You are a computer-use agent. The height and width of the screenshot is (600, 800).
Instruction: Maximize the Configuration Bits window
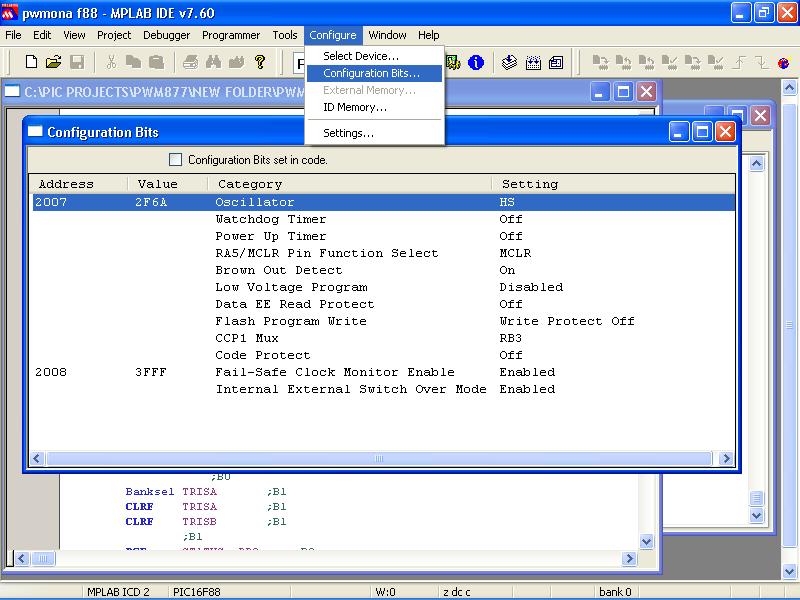pyautogui.click(x=702, y=132)
